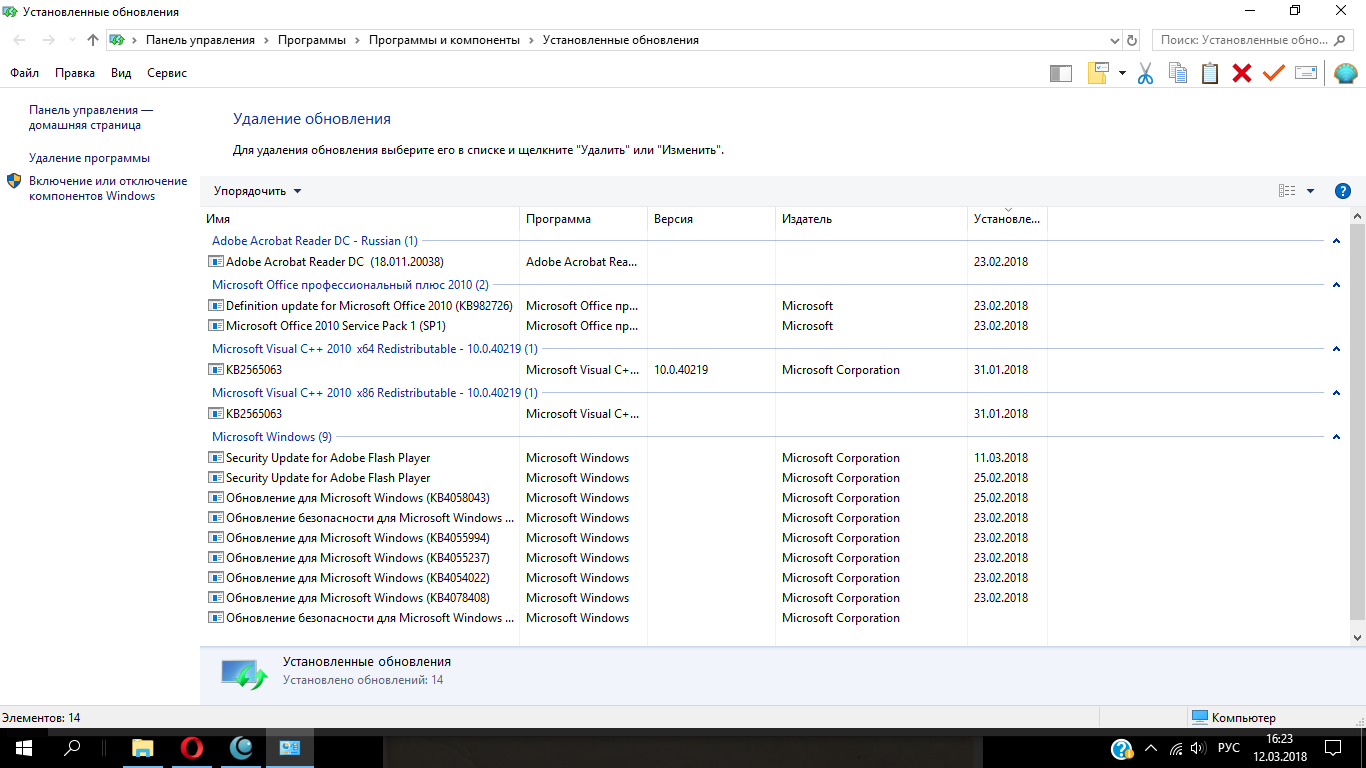Open Classic Shell settings via the shell icon
The image size is (1366, 768).
point(1346,73)
